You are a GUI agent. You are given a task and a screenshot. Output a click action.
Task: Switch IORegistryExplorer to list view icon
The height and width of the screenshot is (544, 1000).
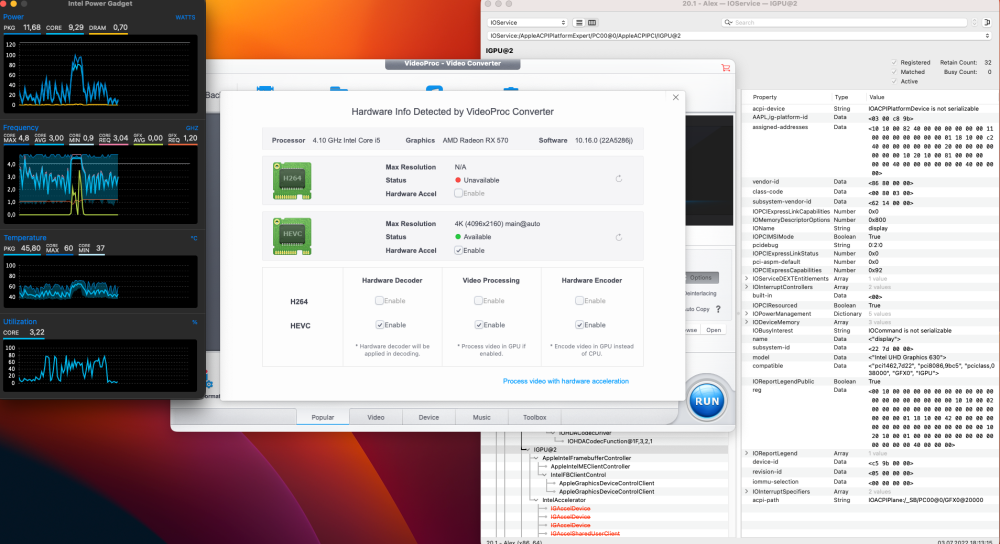(579, 22)
